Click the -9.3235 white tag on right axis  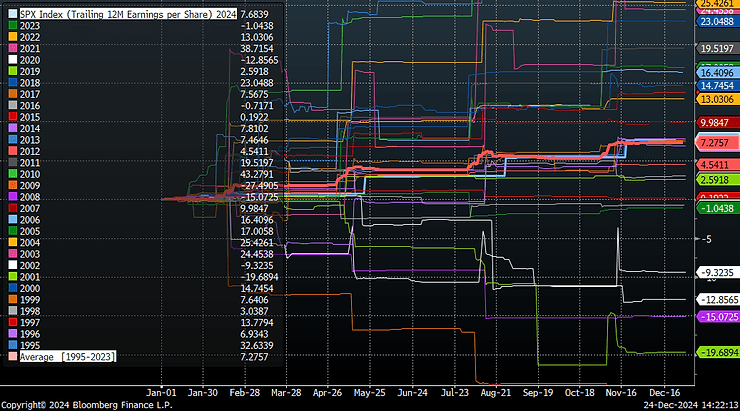(717, 272)
